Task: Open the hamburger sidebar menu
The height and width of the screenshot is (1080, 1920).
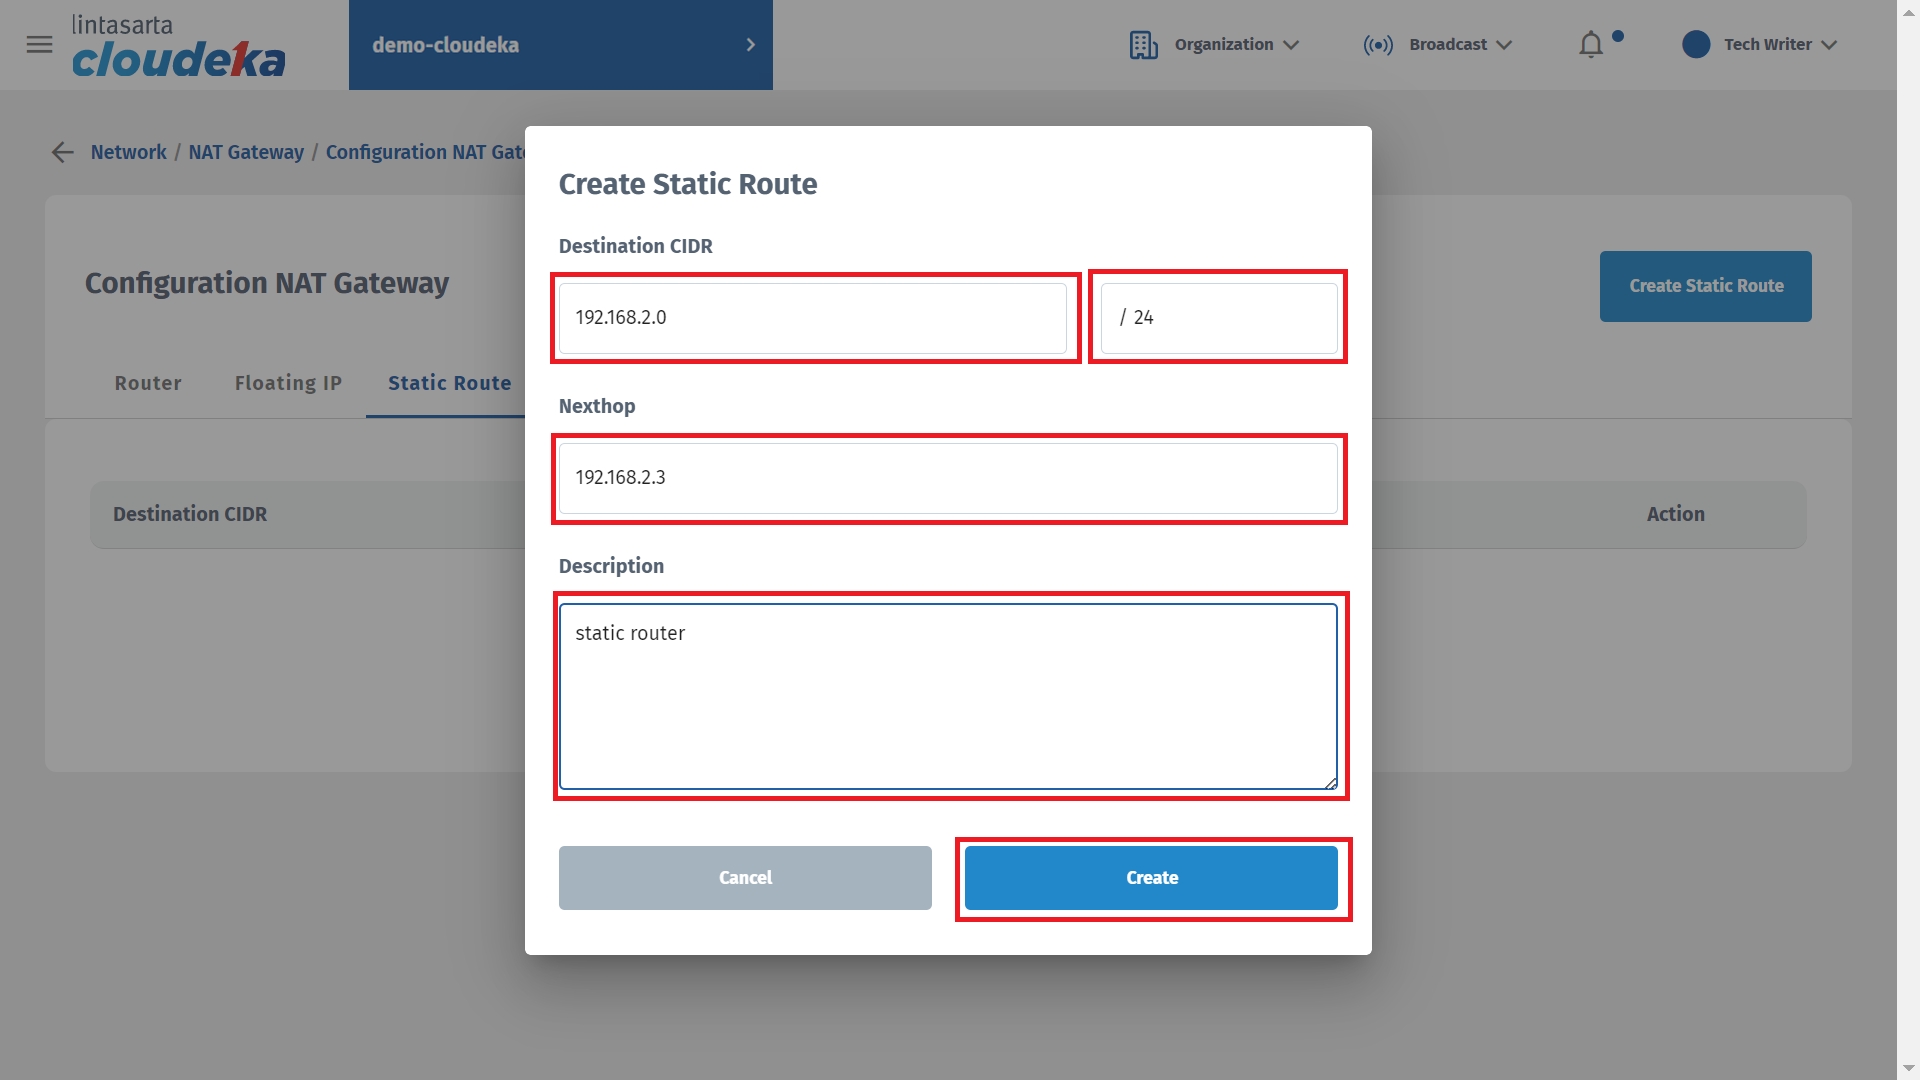Action: pyautogui.click(x=39, y=44)
